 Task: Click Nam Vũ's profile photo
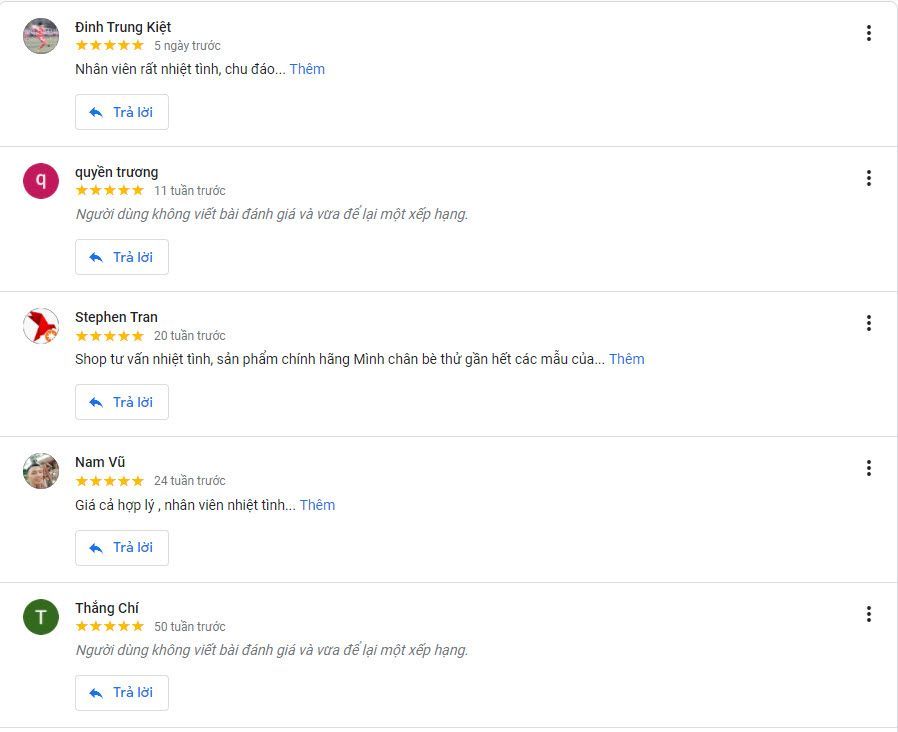pos(41,471)
